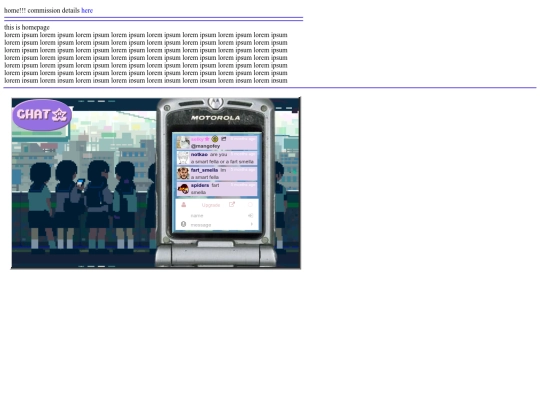Open spiders' avatar in the chat

[183, 189]
